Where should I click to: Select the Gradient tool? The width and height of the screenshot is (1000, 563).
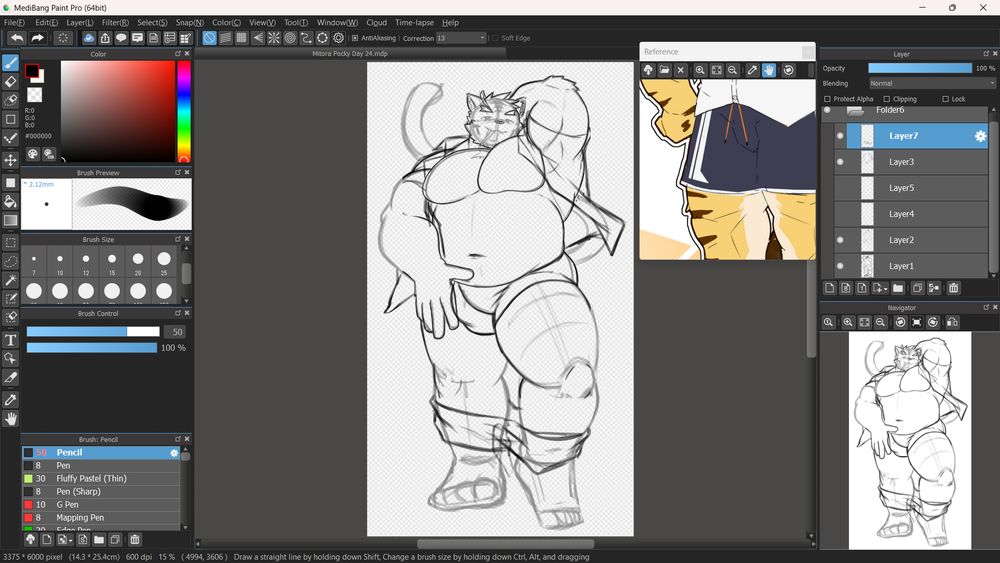pyautogui.click(x=10, y=221)
